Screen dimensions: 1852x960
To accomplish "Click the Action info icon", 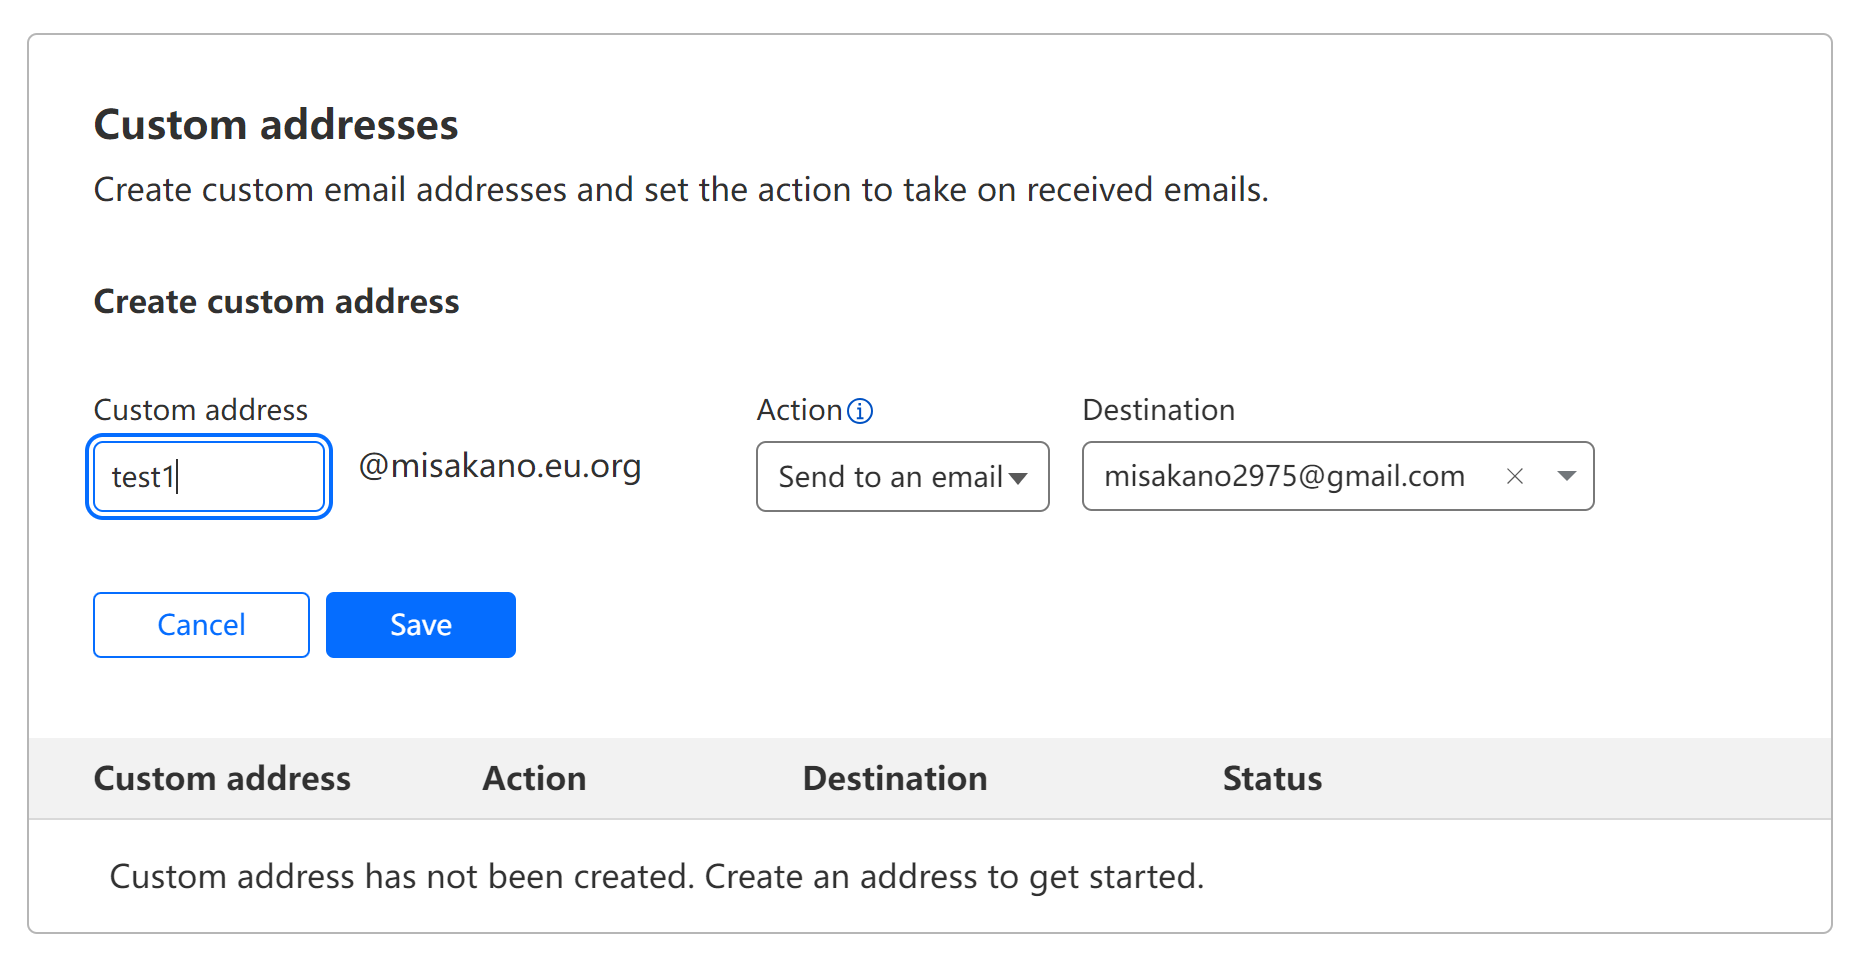I will (x=860, y=411).
